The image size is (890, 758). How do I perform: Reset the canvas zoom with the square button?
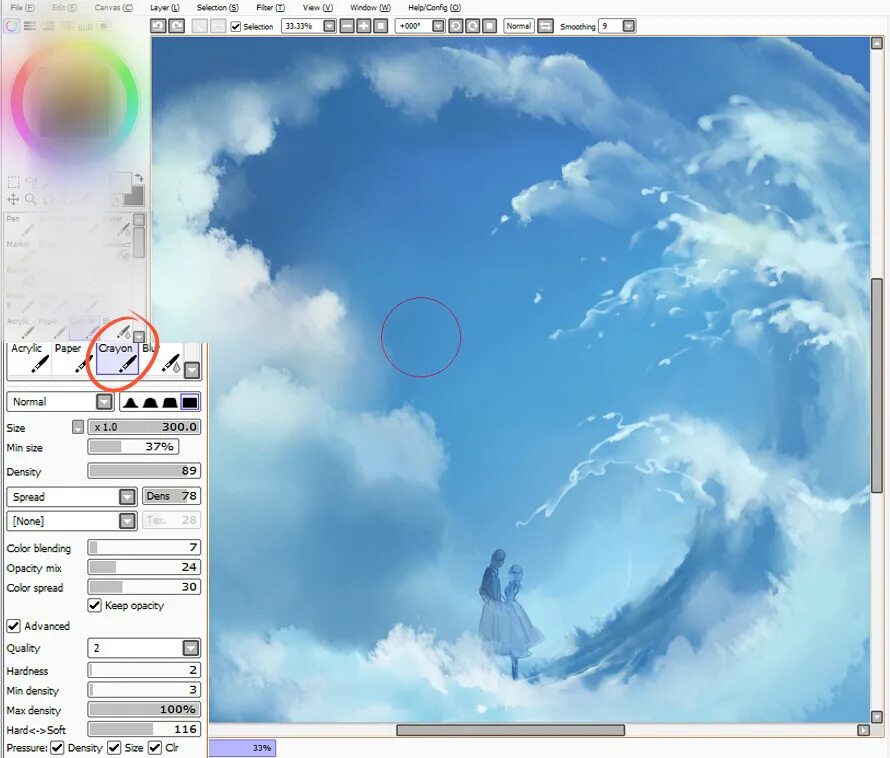381,26
